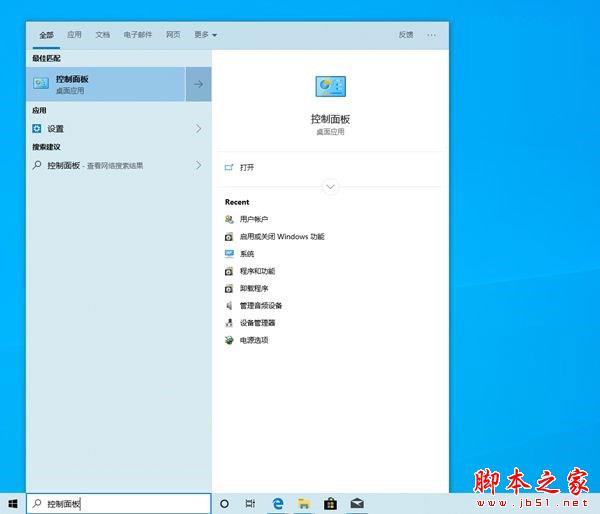Screen dimensions: 600x514
Task: Switch to the 应用 tab
Action: tap(74, 35)
